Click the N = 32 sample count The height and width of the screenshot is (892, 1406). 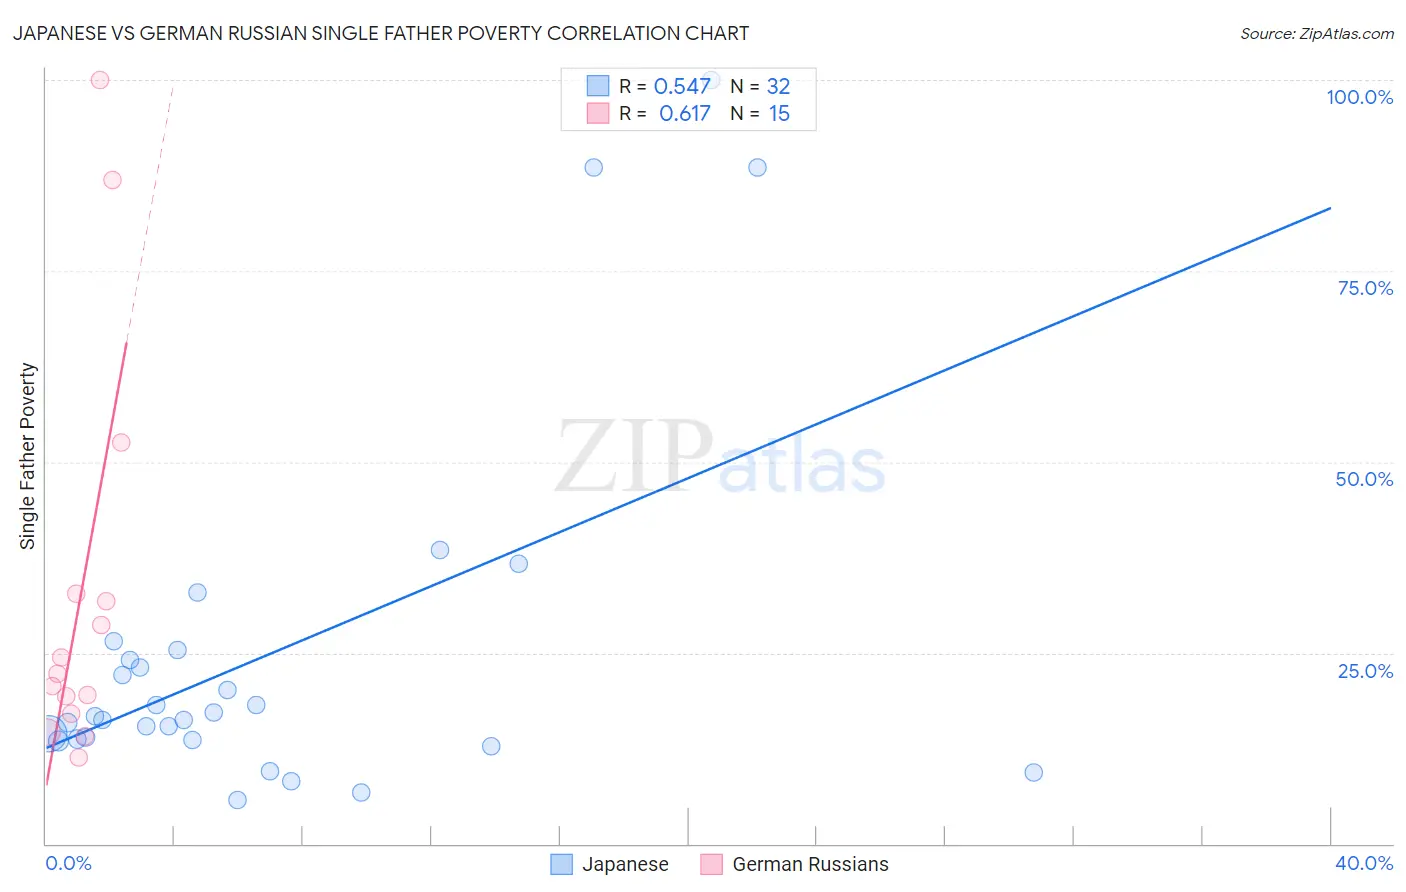pos(760,86)
